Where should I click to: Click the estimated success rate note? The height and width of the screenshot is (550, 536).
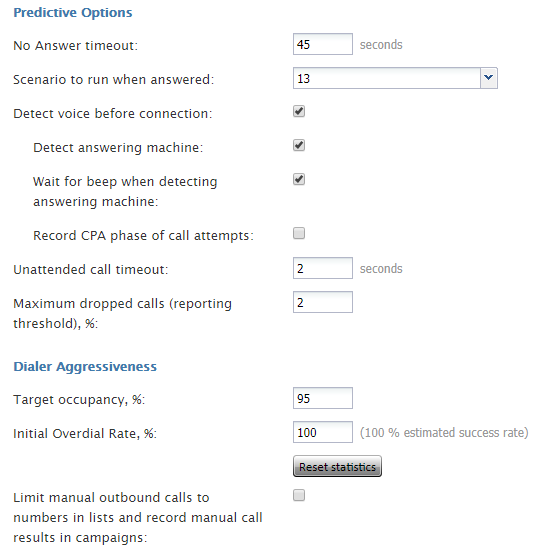tap(444, 432)
